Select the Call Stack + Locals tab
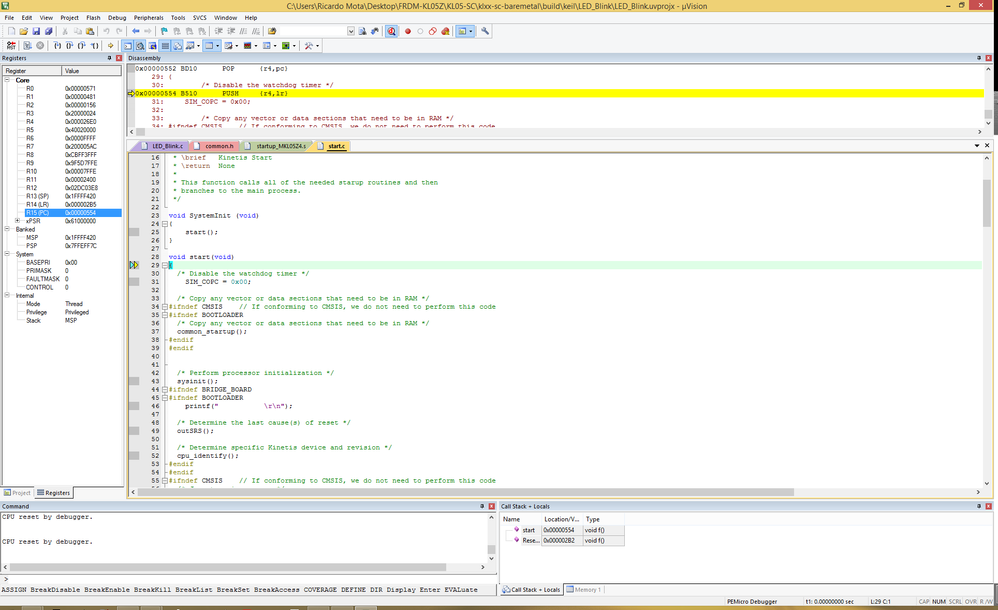The height and width of the screenshot is (610, 998). [531, 590]
